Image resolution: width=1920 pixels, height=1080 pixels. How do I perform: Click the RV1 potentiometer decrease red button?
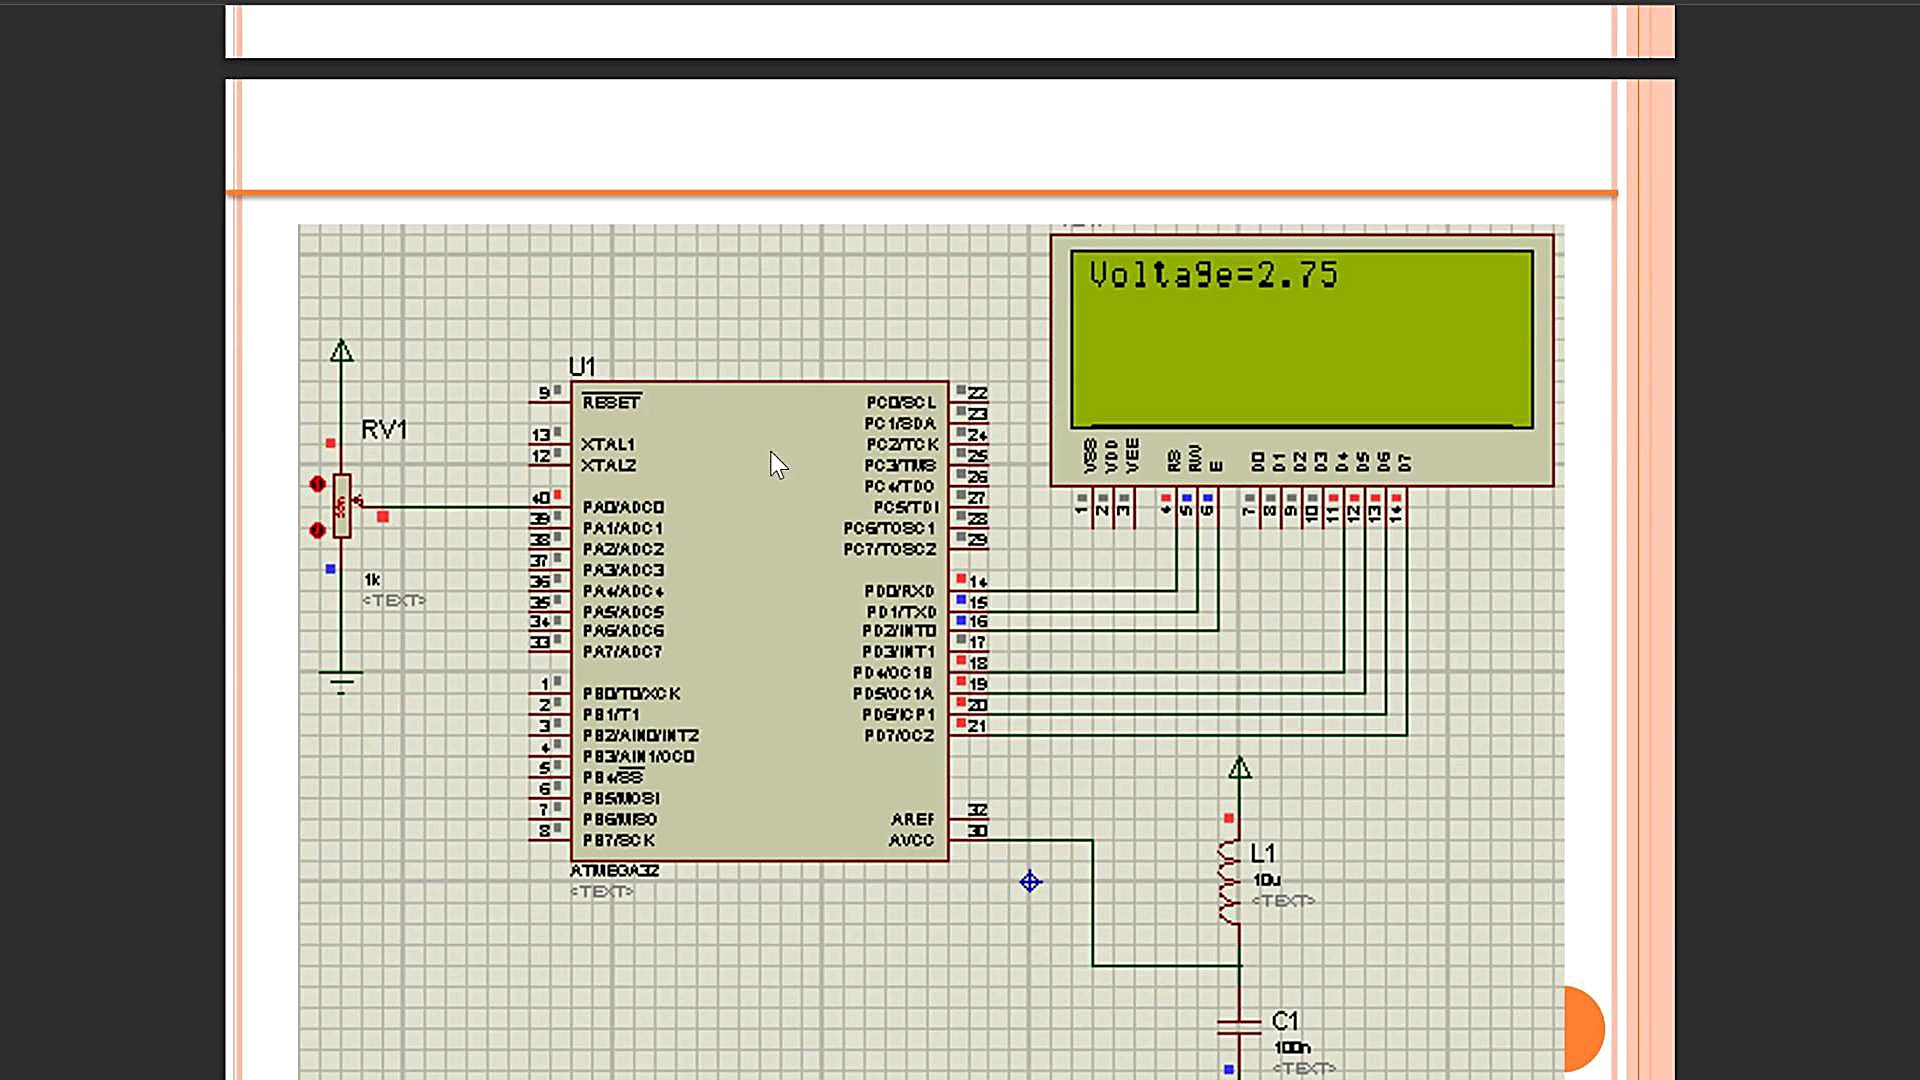[317, 530]
